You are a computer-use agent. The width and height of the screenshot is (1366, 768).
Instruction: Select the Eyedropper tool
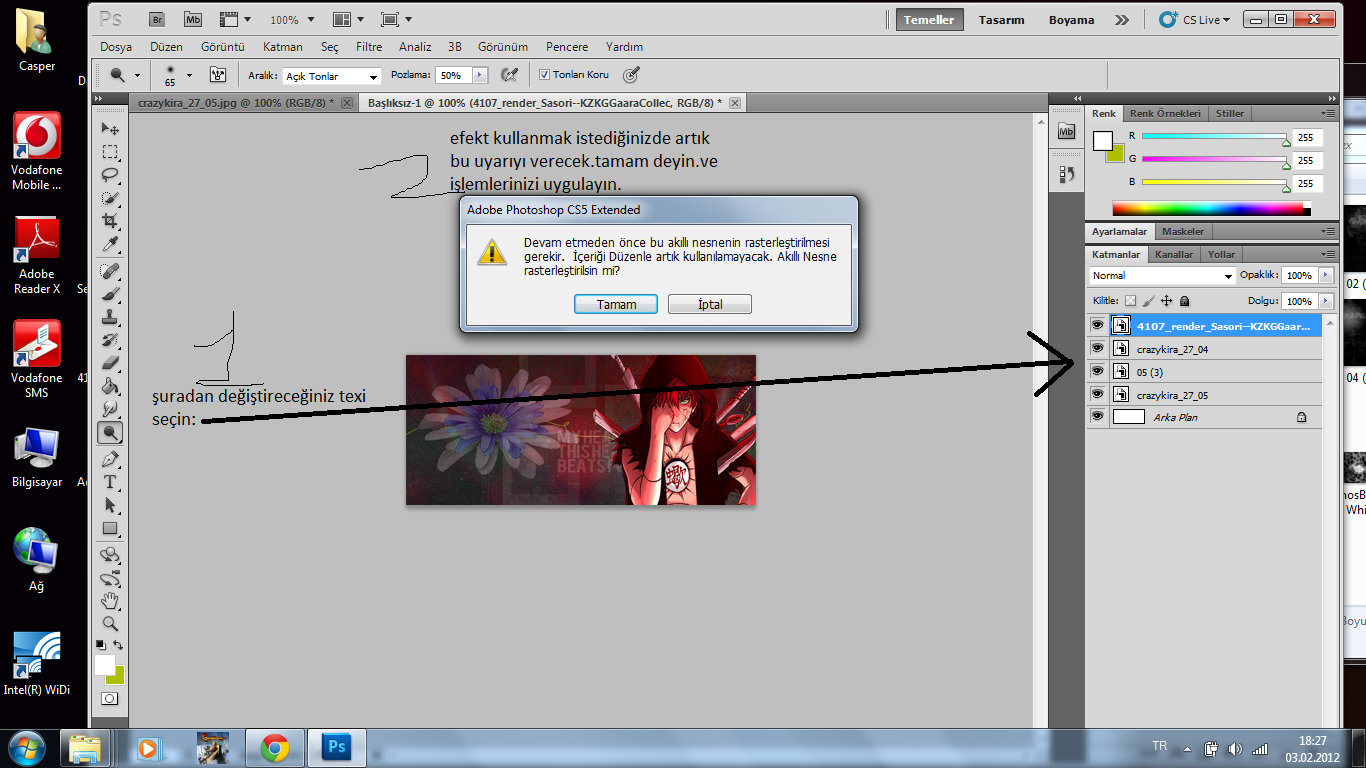click(110, 244)
